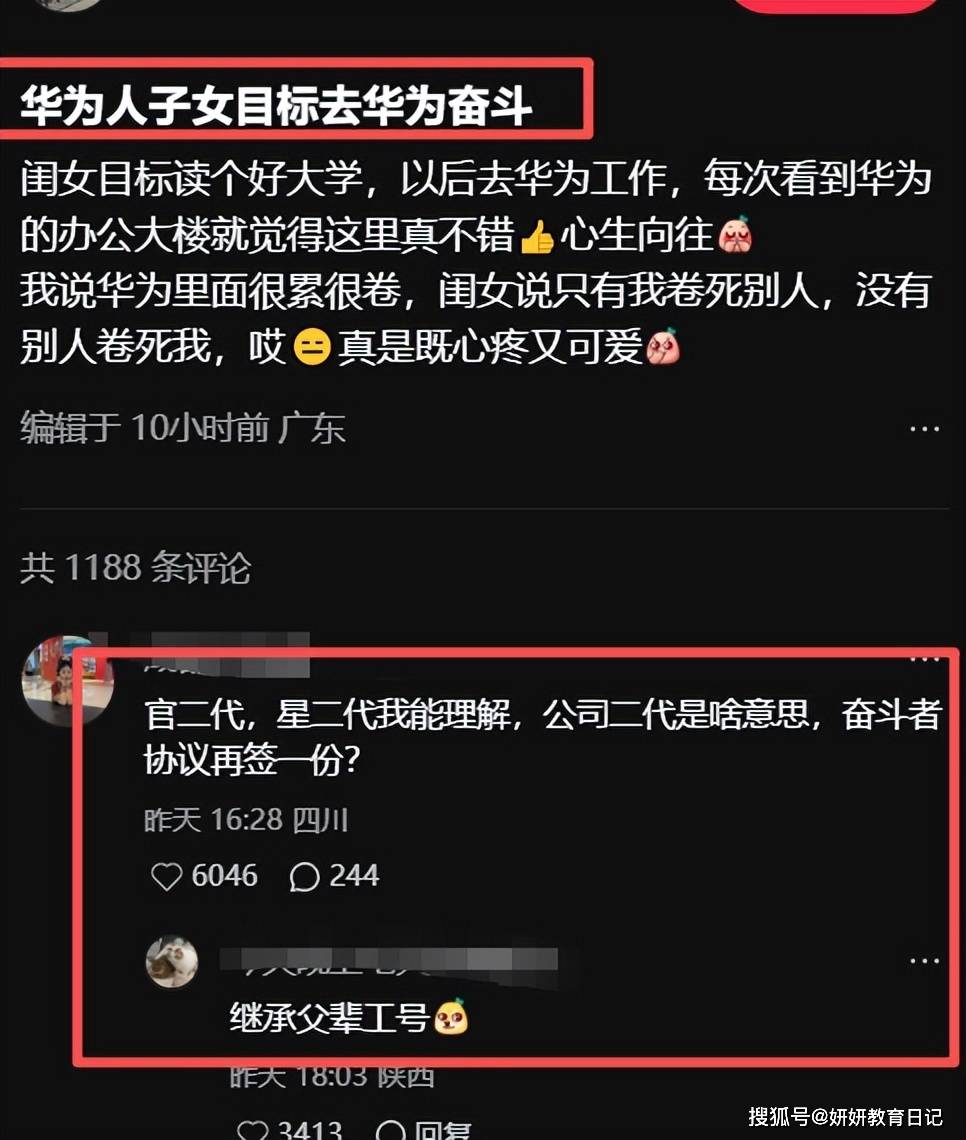Viewport: 966px width, 1140px height.
Task: Open more options for 继承父辈工号 reply
Action: pyautogui.click(x=925, y=961)
